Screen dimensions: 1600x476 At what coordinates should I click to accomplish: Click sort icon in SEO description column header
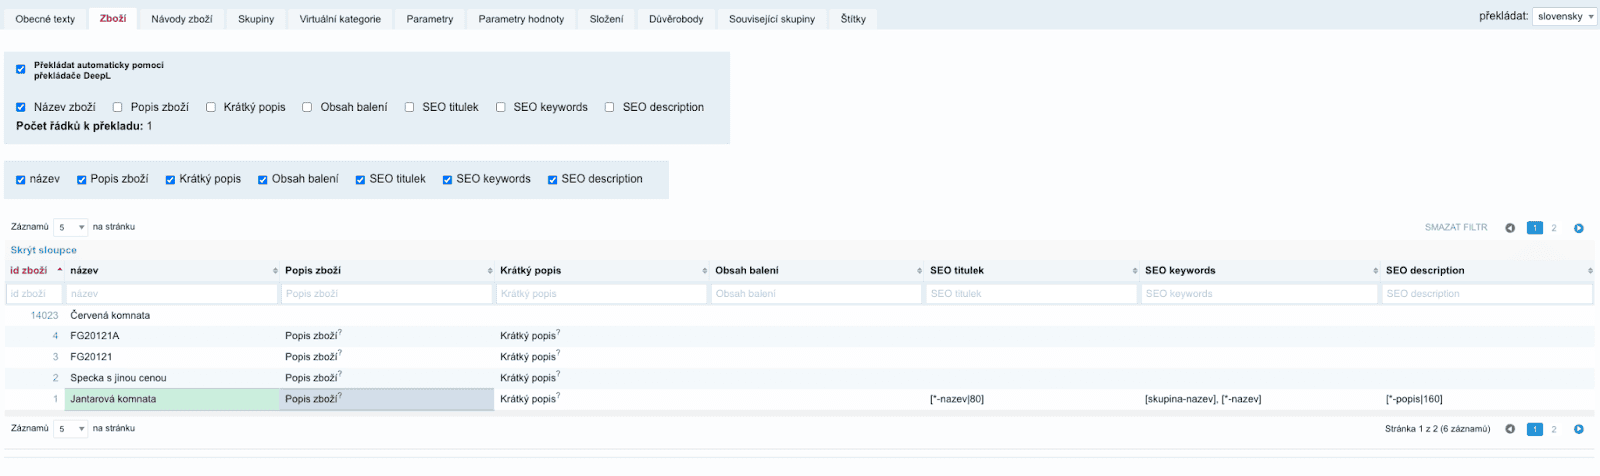click(x=1590, y=271)
